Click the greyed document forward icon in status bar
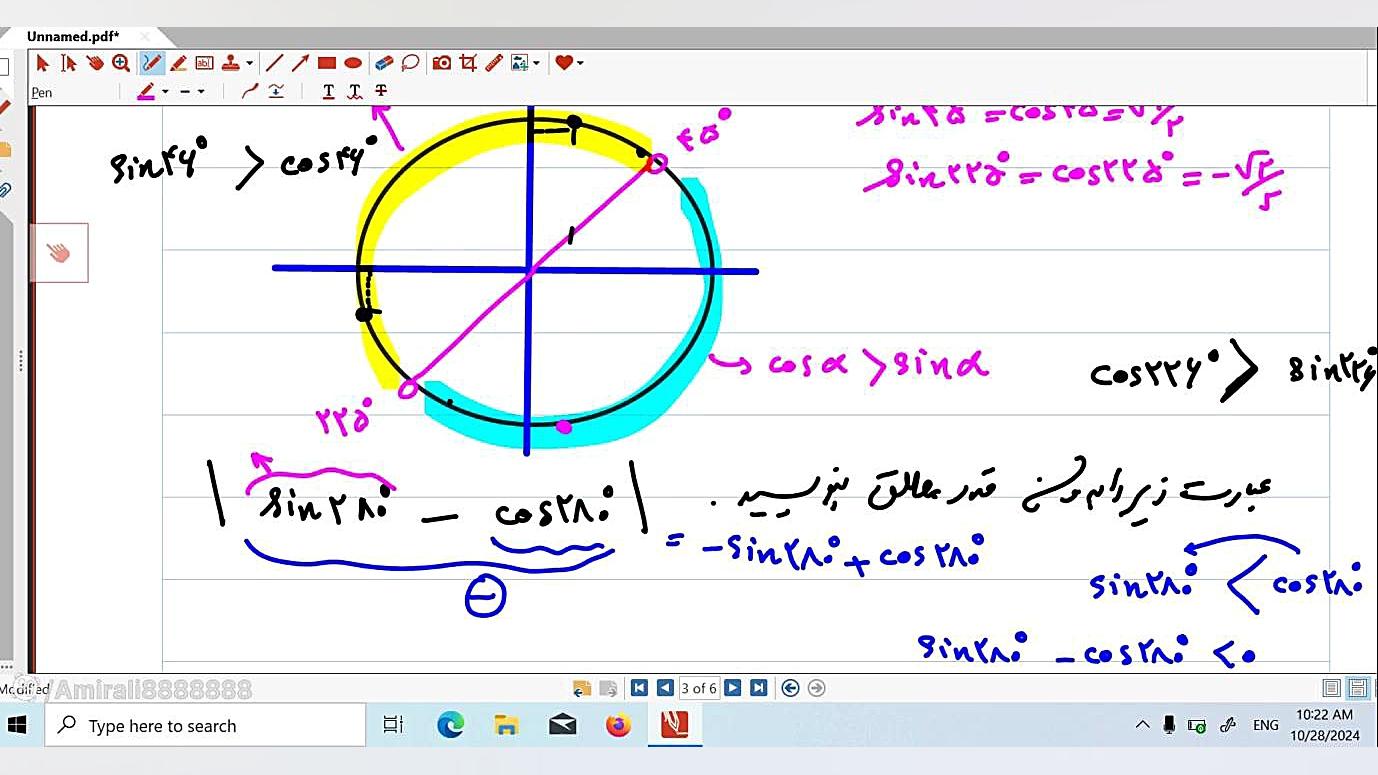The image size is (1378, 775). [607, 688]
